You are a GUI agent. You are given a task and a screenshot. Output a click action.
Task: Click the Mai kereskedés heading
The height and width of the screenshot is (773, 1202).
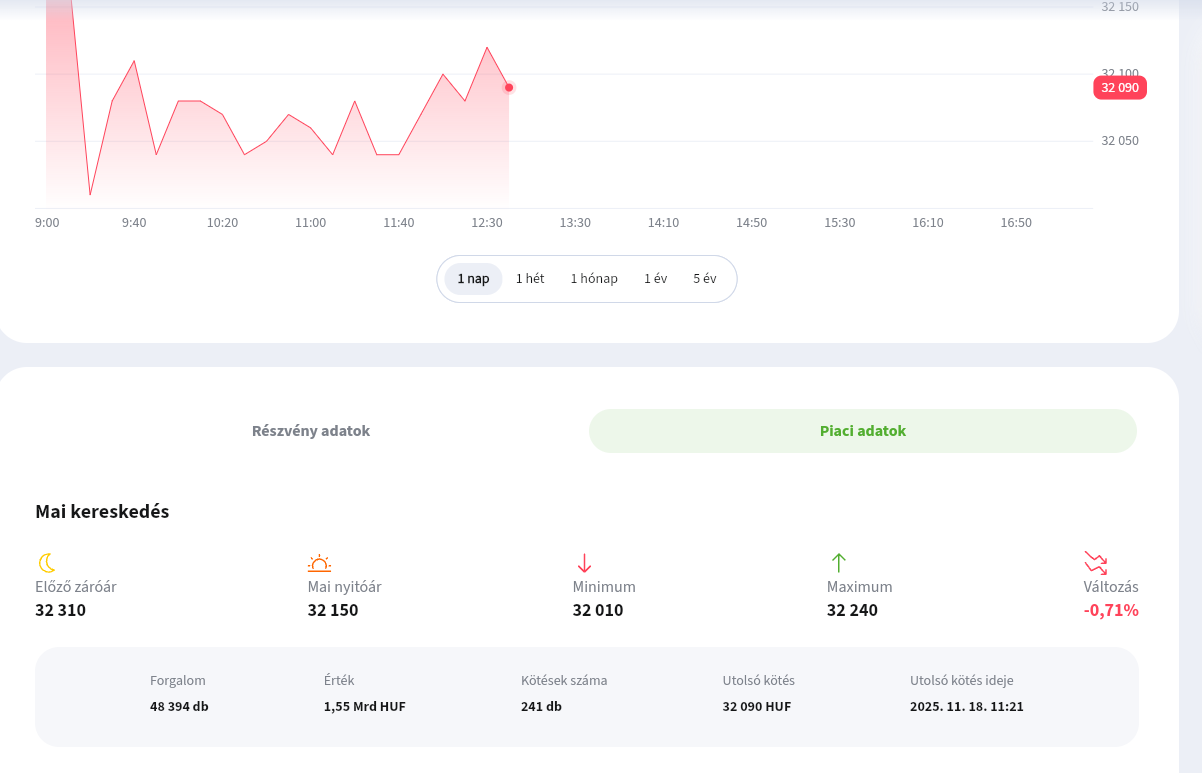coord(102,512)
